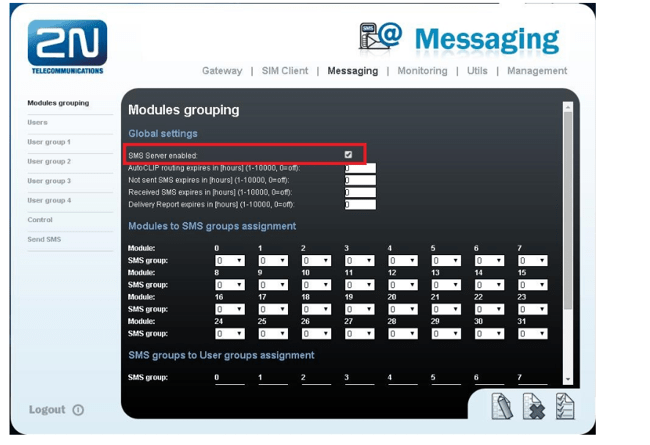Screen dimensions: 650x445
Task: Open SMS group dropdown for Module 4
Action: pos(403,260)
